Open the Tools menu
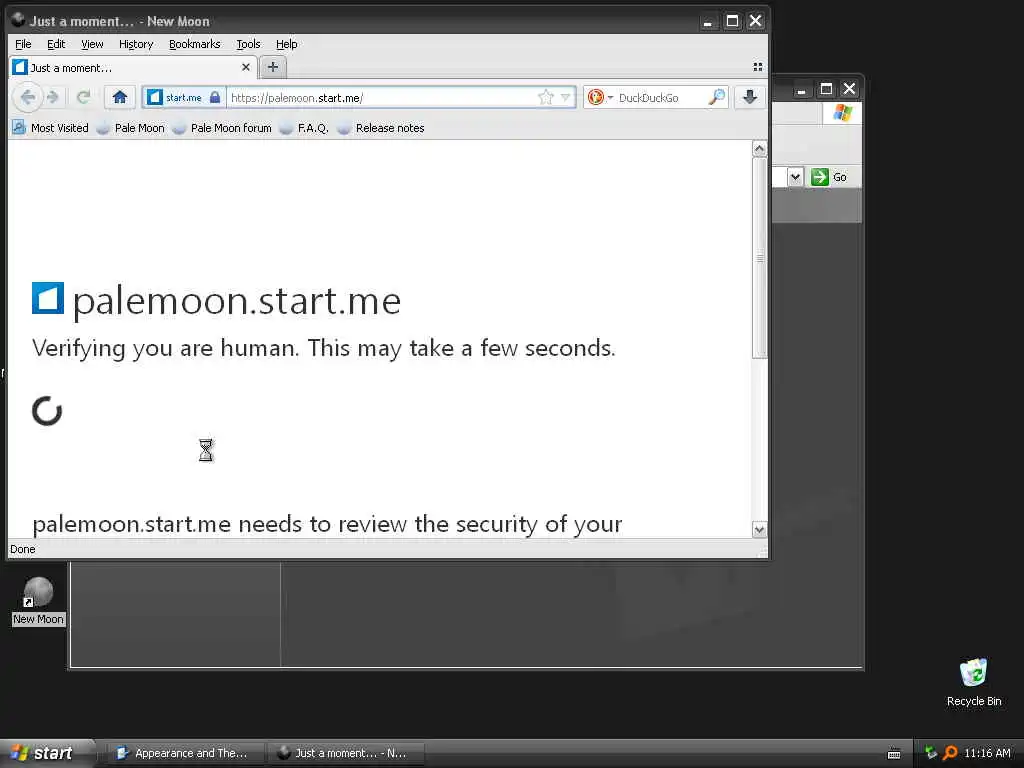The height and width of the screenshot is (768, 1024). pos(248,44)
